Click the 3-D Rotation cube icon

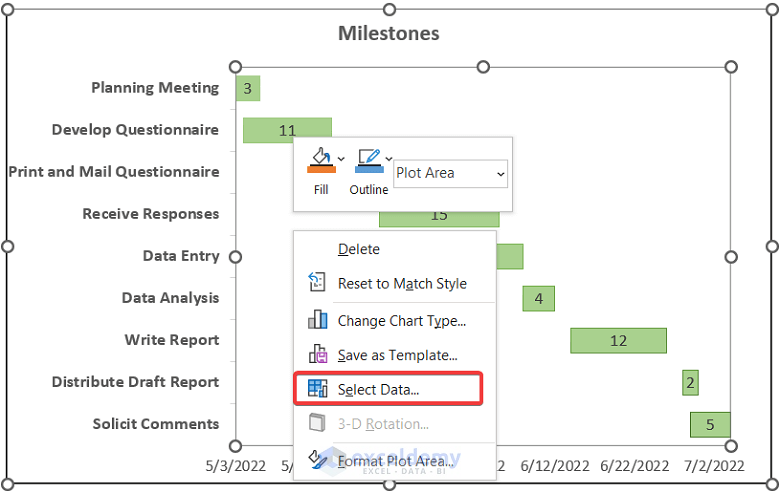pyautogui.click(x=317, y=424)
